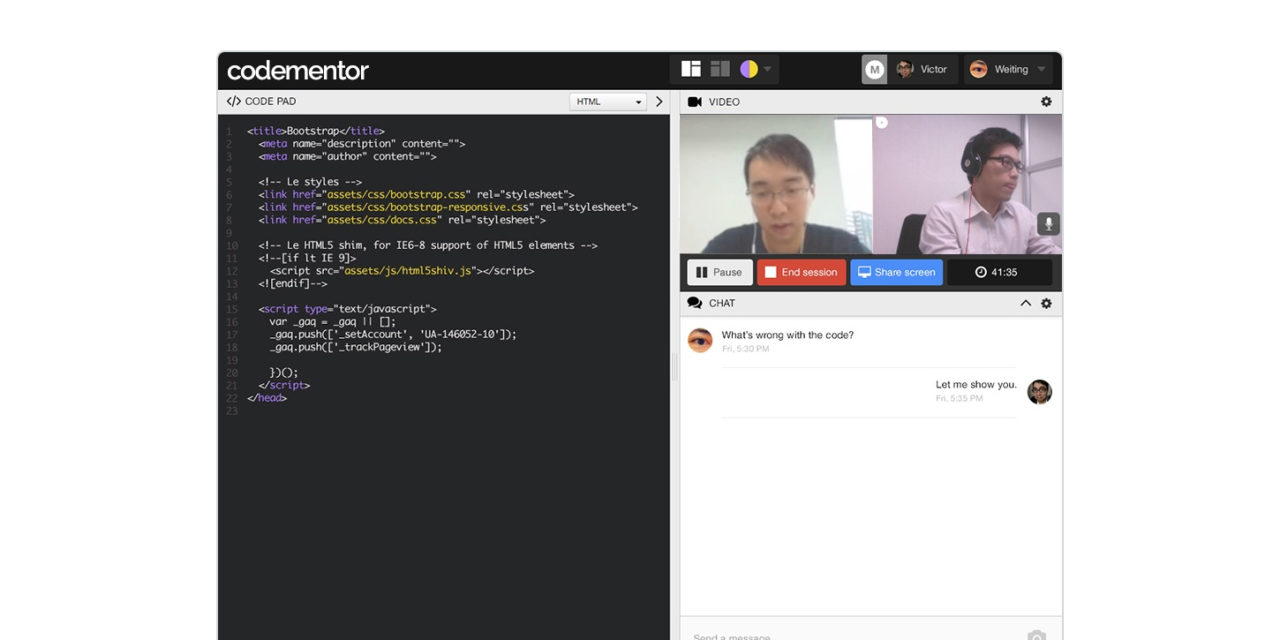Click the Video camera icon in header

click(694, 102)
